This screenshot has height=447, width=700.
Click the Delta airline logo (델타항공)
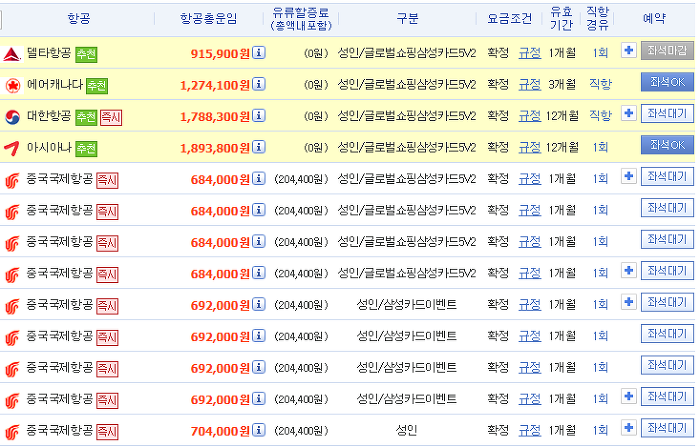pyautogui.click(x=12, y=54)
